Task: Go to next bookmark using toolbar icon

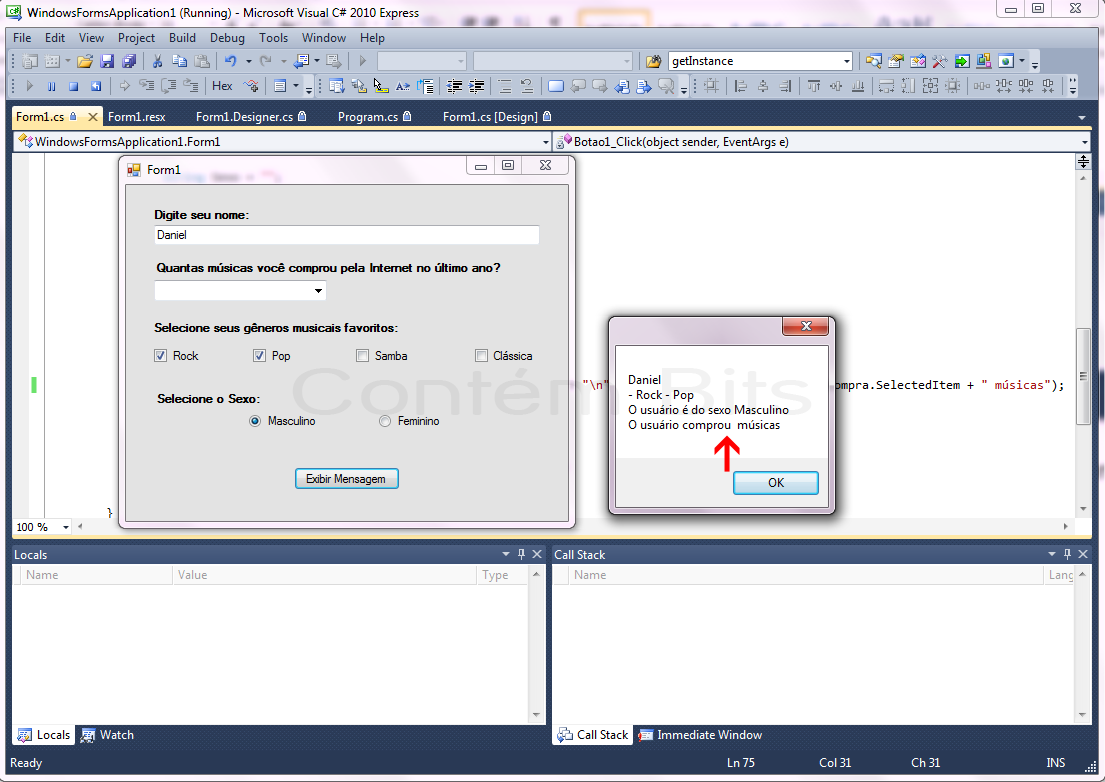Action: click(x=600, y=86)
